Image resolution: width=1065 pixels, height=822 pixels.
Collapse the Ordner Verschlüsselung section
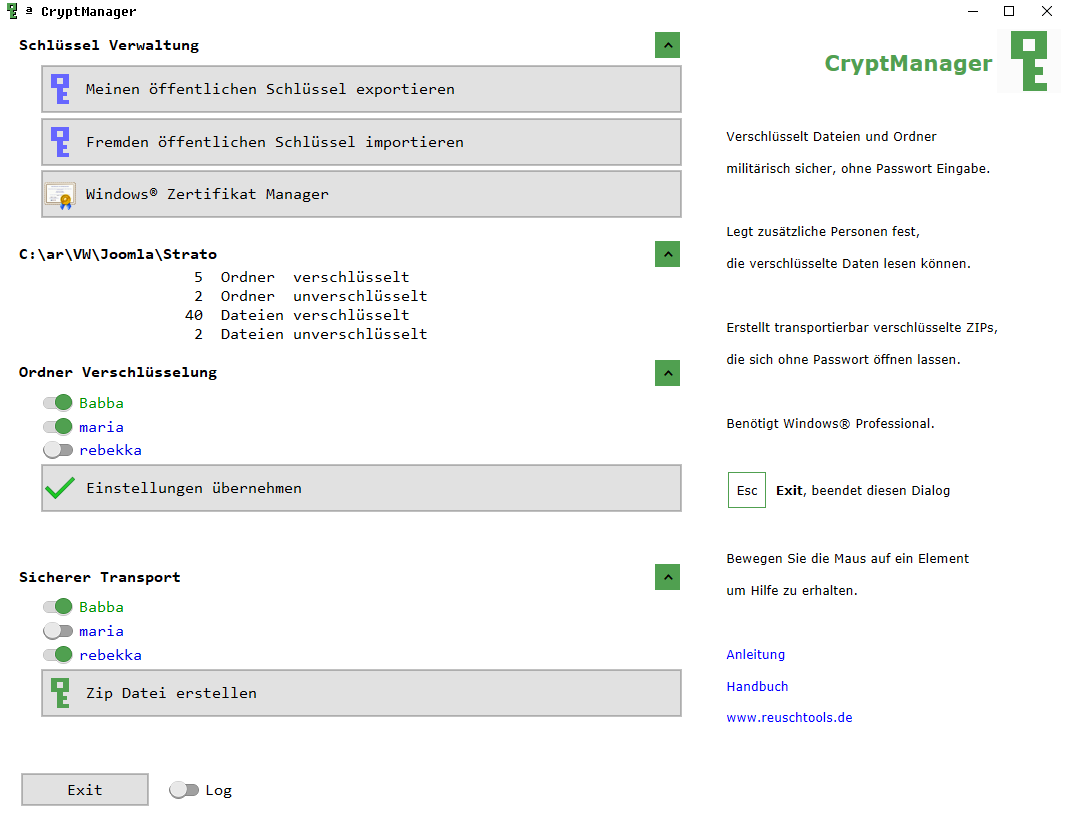click(x=668, y=373)
